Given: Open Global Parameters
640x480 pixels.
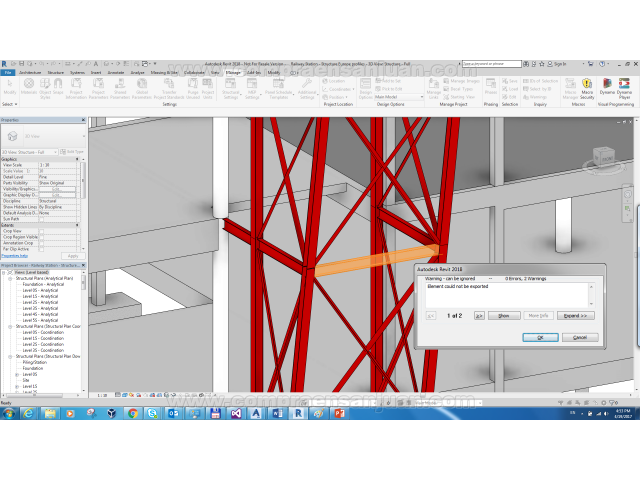Looking at the screenshot, I should pyautogui.click(x=142, y=87).
